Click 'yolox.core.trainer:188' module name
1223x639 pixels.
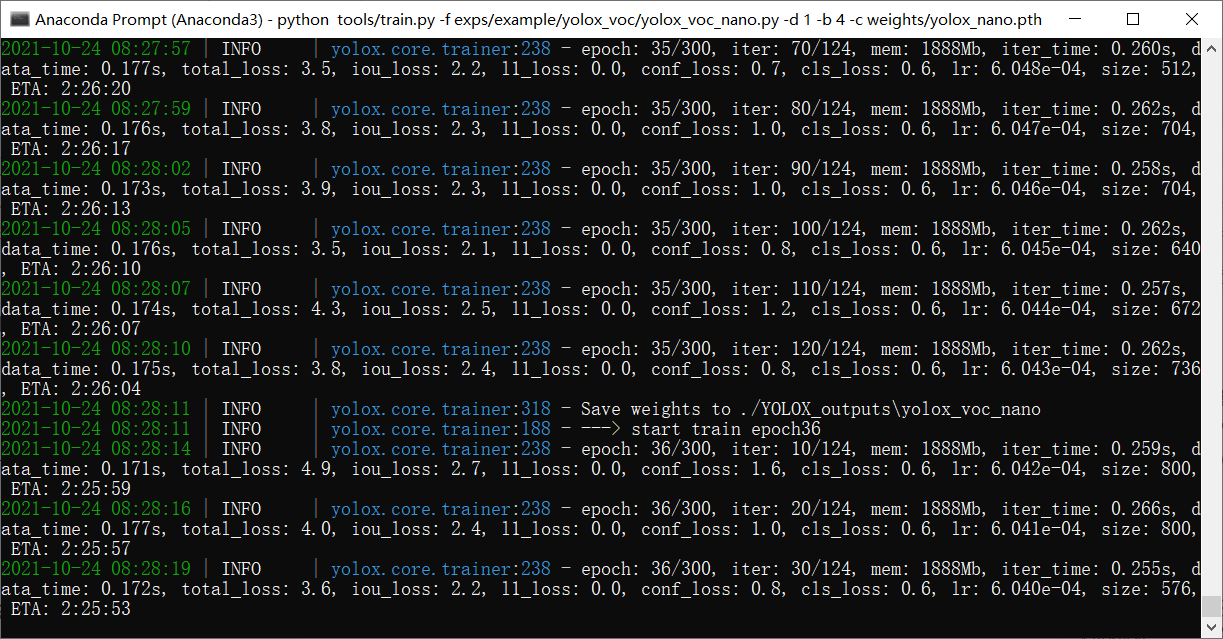point(441,429)
